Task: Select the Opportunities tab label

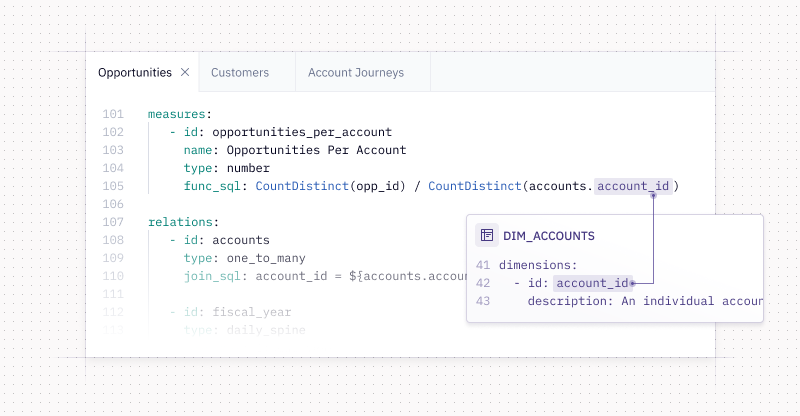Action: coord(135,72)
